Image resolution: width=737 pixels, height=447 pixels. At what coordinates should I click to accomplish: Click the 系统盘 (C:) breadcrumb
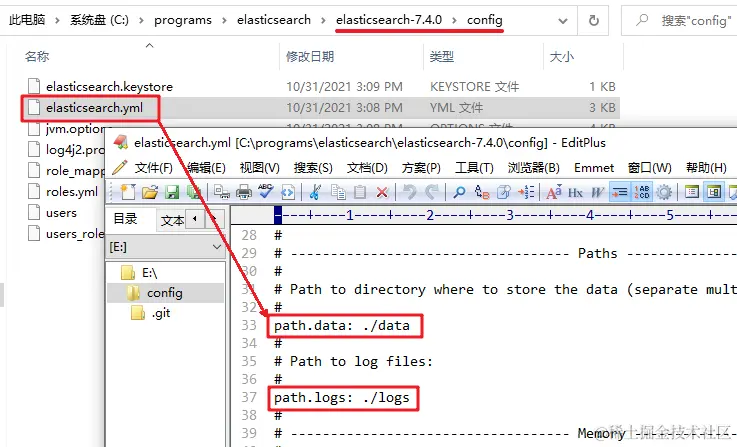point(99,20)
